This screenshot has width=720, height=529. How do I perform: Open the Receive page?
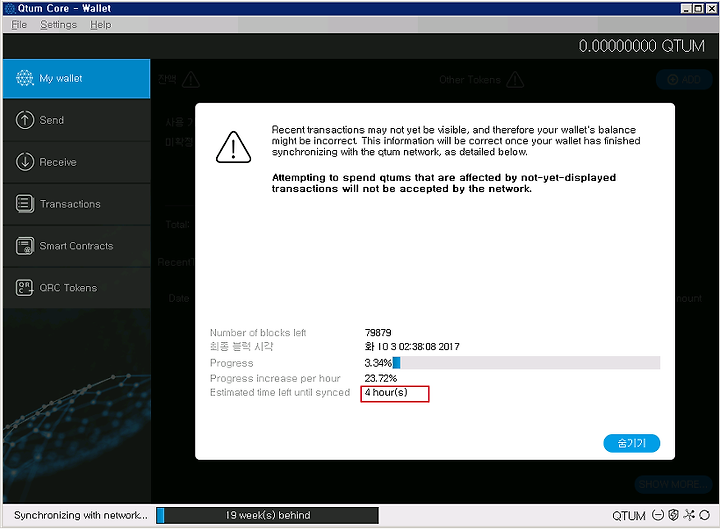coord(76,162)
